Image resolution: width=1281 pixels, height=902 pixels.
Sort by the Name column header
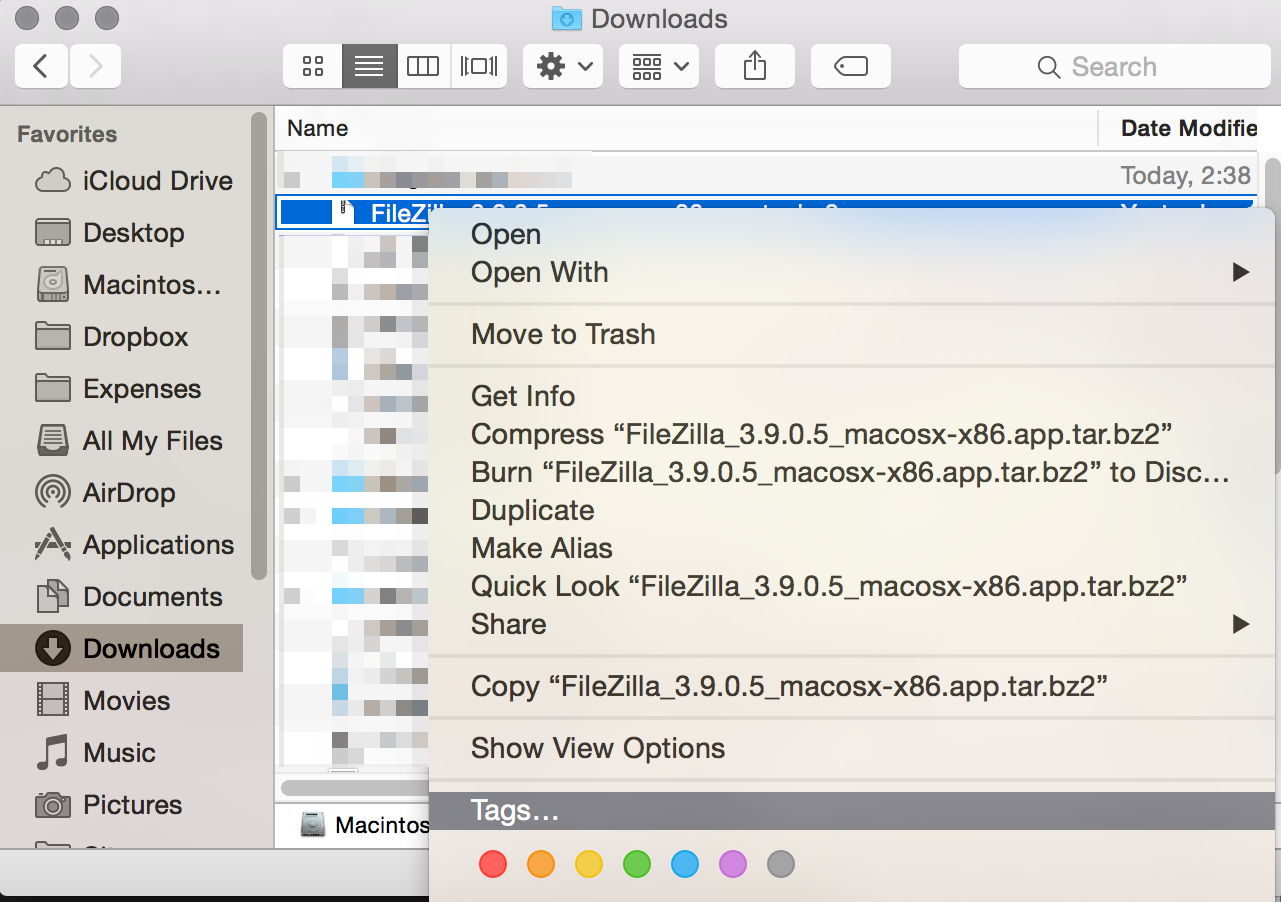pyautogui.click(x=686, y=128)
